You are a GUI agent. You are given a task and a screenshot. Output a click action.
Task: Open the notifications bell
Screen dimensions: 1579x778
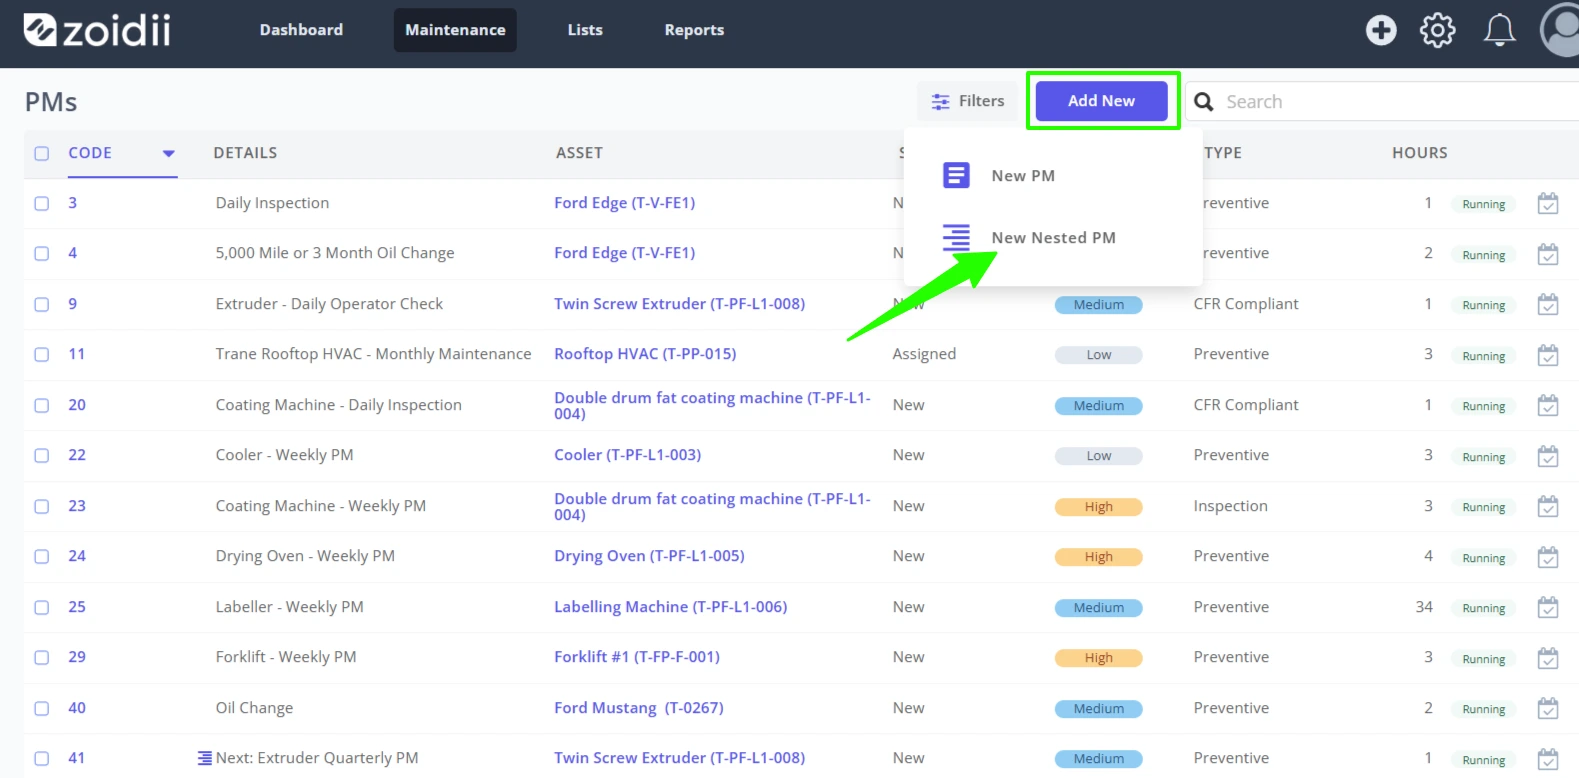[1499, 30]
